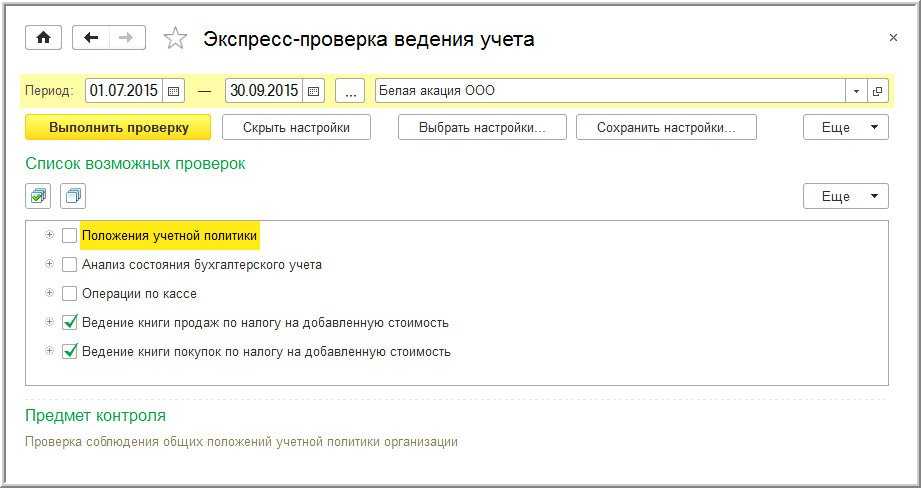Click the organization field Белая акация ООО
The width and height of the screenshot is (921, 488).
[610, 91]
